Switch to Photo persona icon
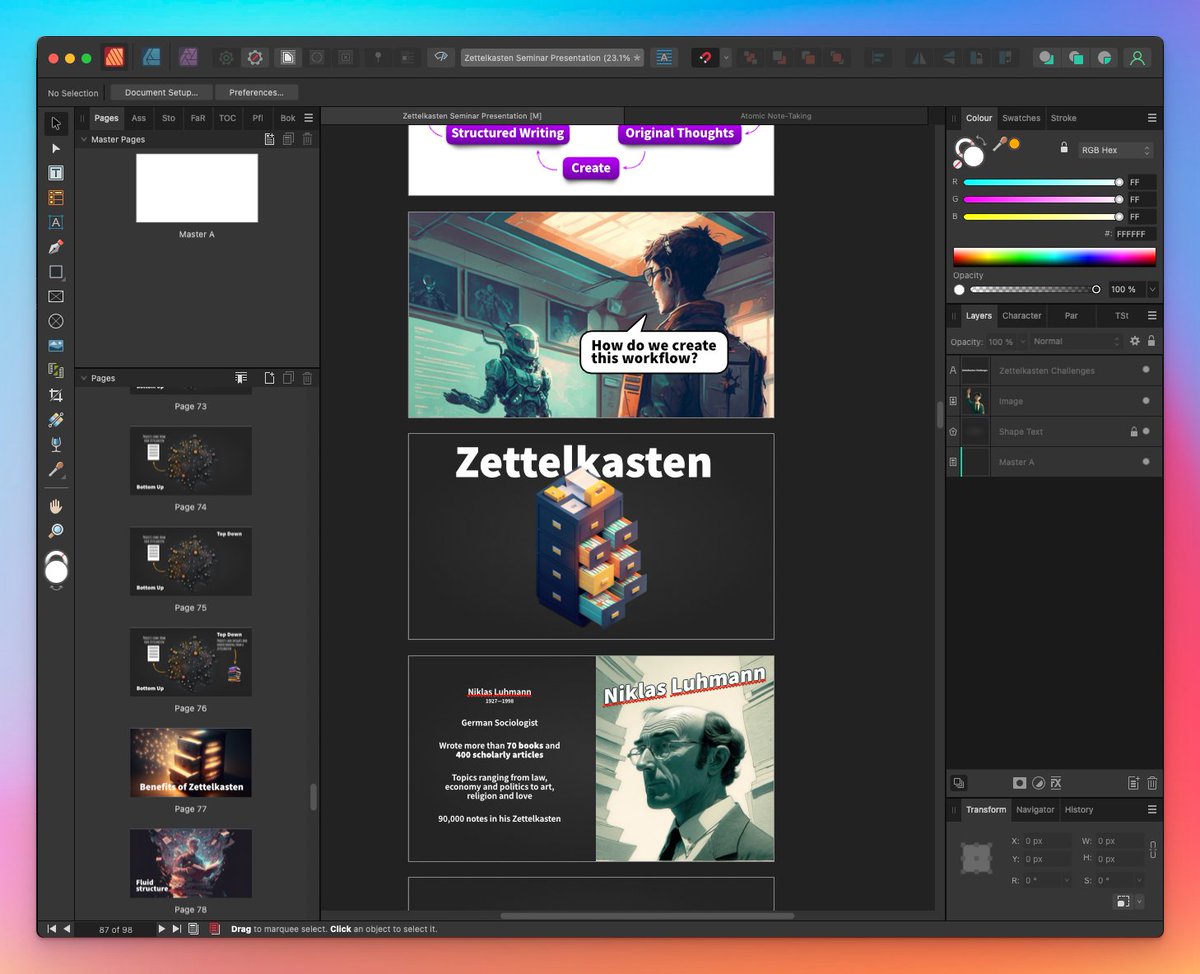This screenshot has width=1200, height=974. point(188,57)
